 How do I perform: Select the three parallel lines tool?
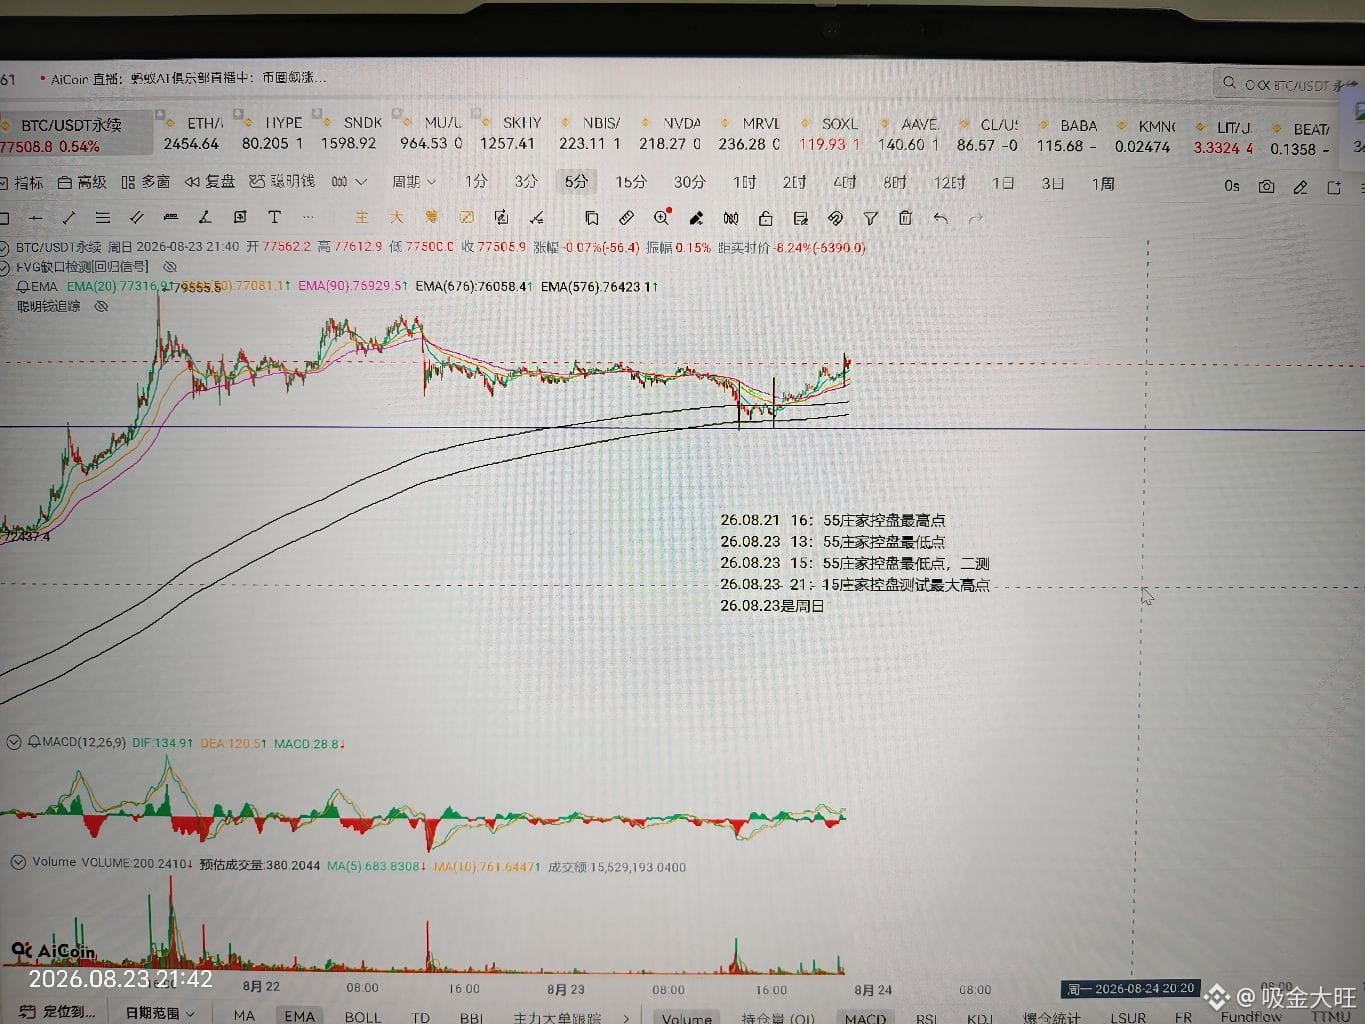point(103,217)
